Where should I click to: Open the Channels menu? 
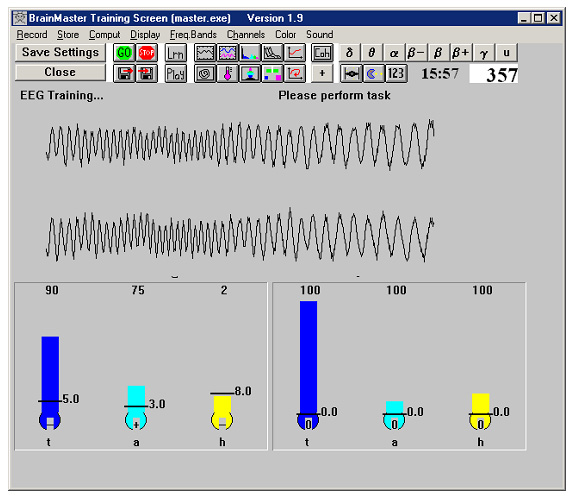246,34
